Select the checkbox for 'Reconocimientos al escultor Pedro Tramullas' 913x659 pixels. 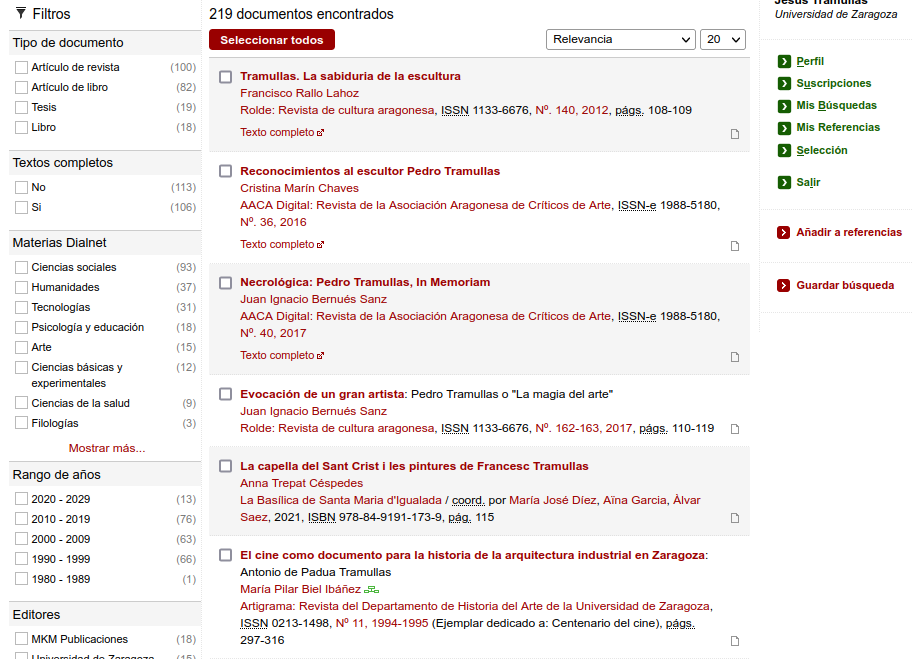225,171
